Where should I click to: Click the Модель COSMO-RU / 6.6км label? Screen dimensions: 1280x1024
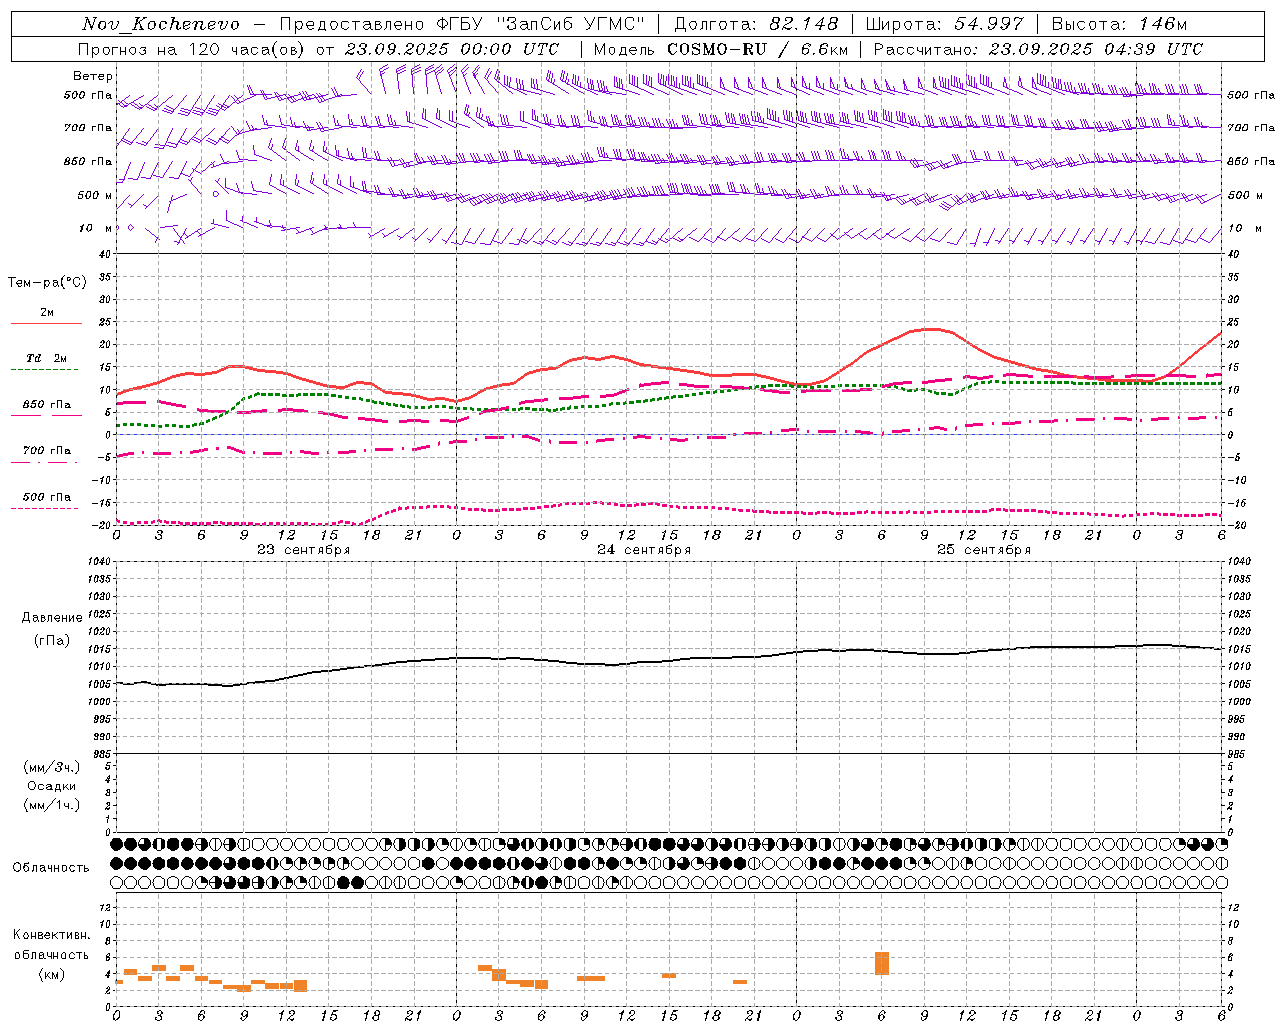(721, 49)
